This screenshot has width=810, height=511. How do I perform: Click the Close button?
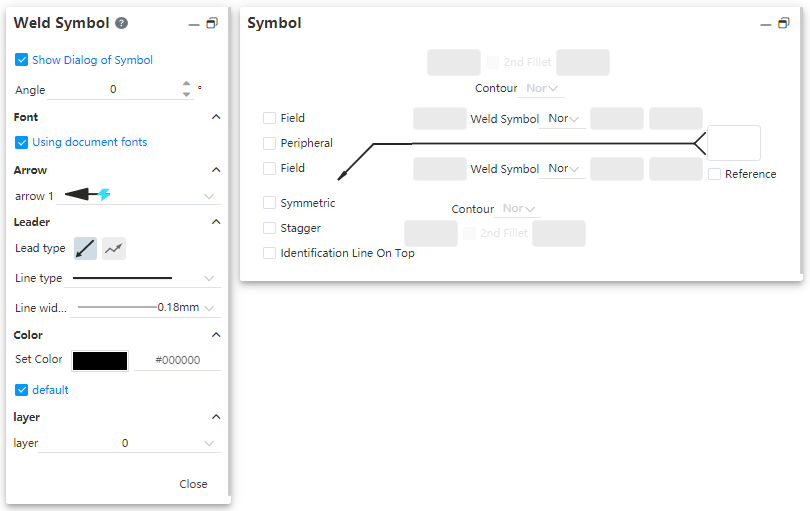[x=193, y=484]
